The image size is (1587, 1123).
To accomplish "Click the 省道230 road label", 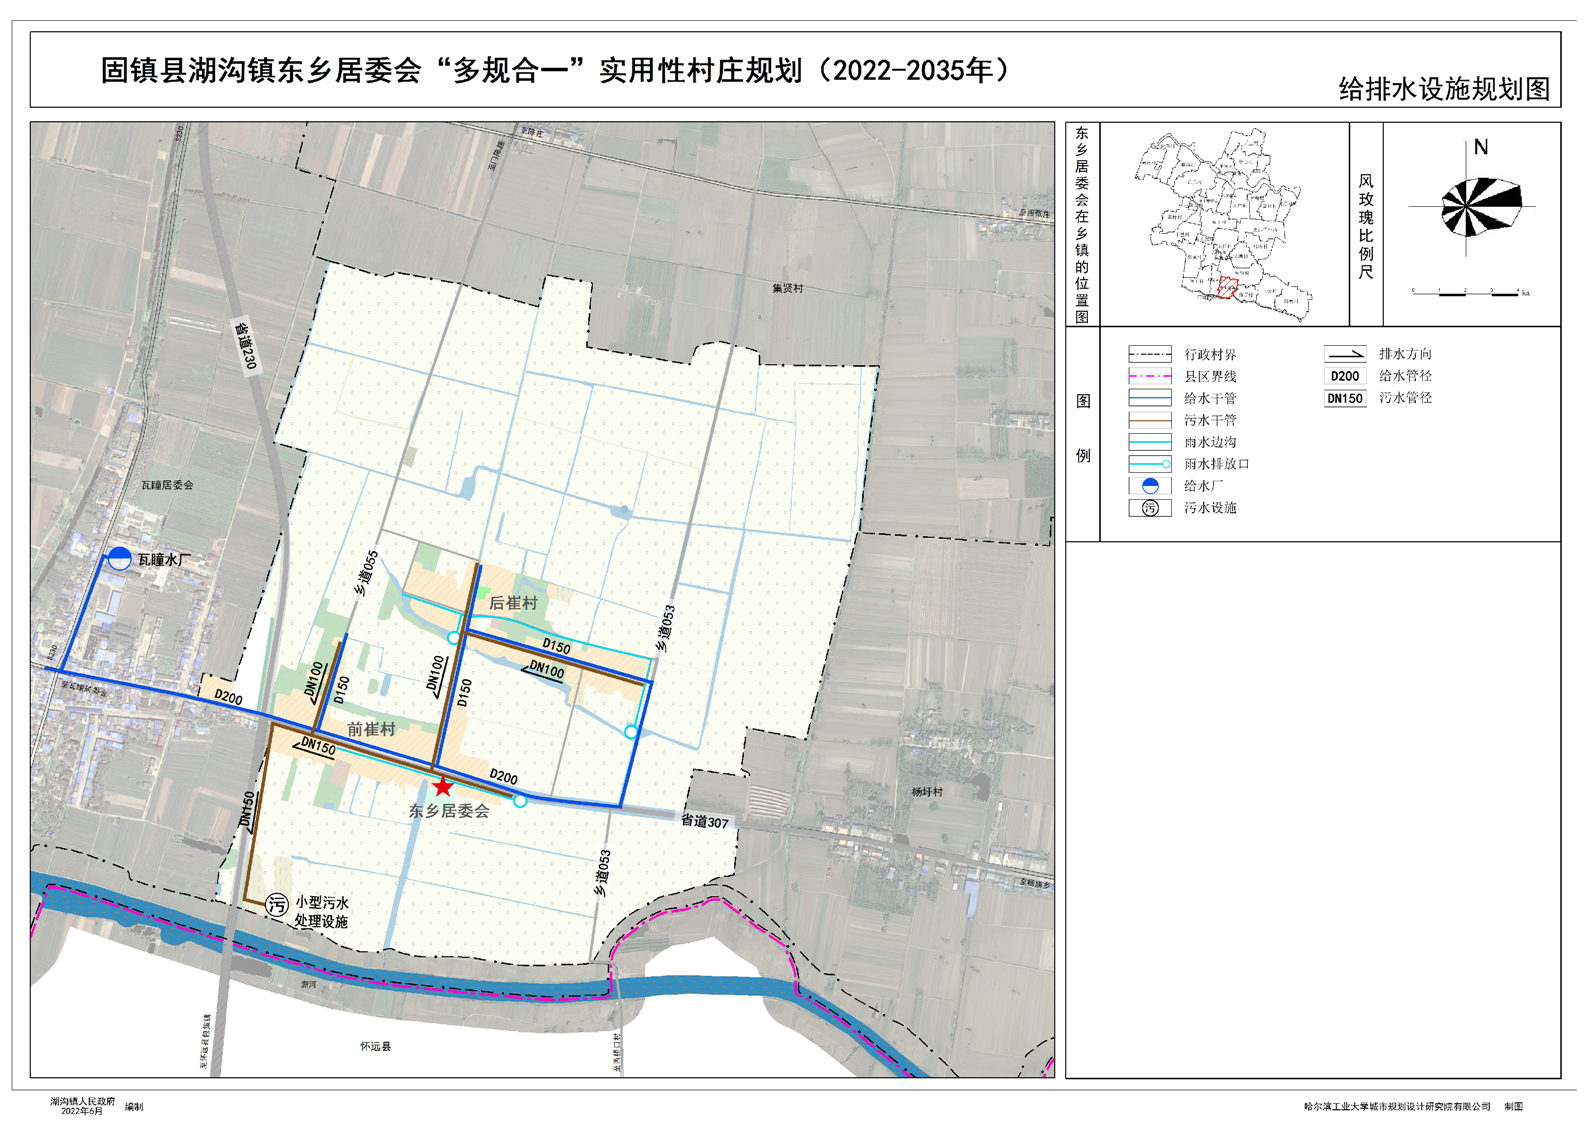I will click(x=245, y=345).
